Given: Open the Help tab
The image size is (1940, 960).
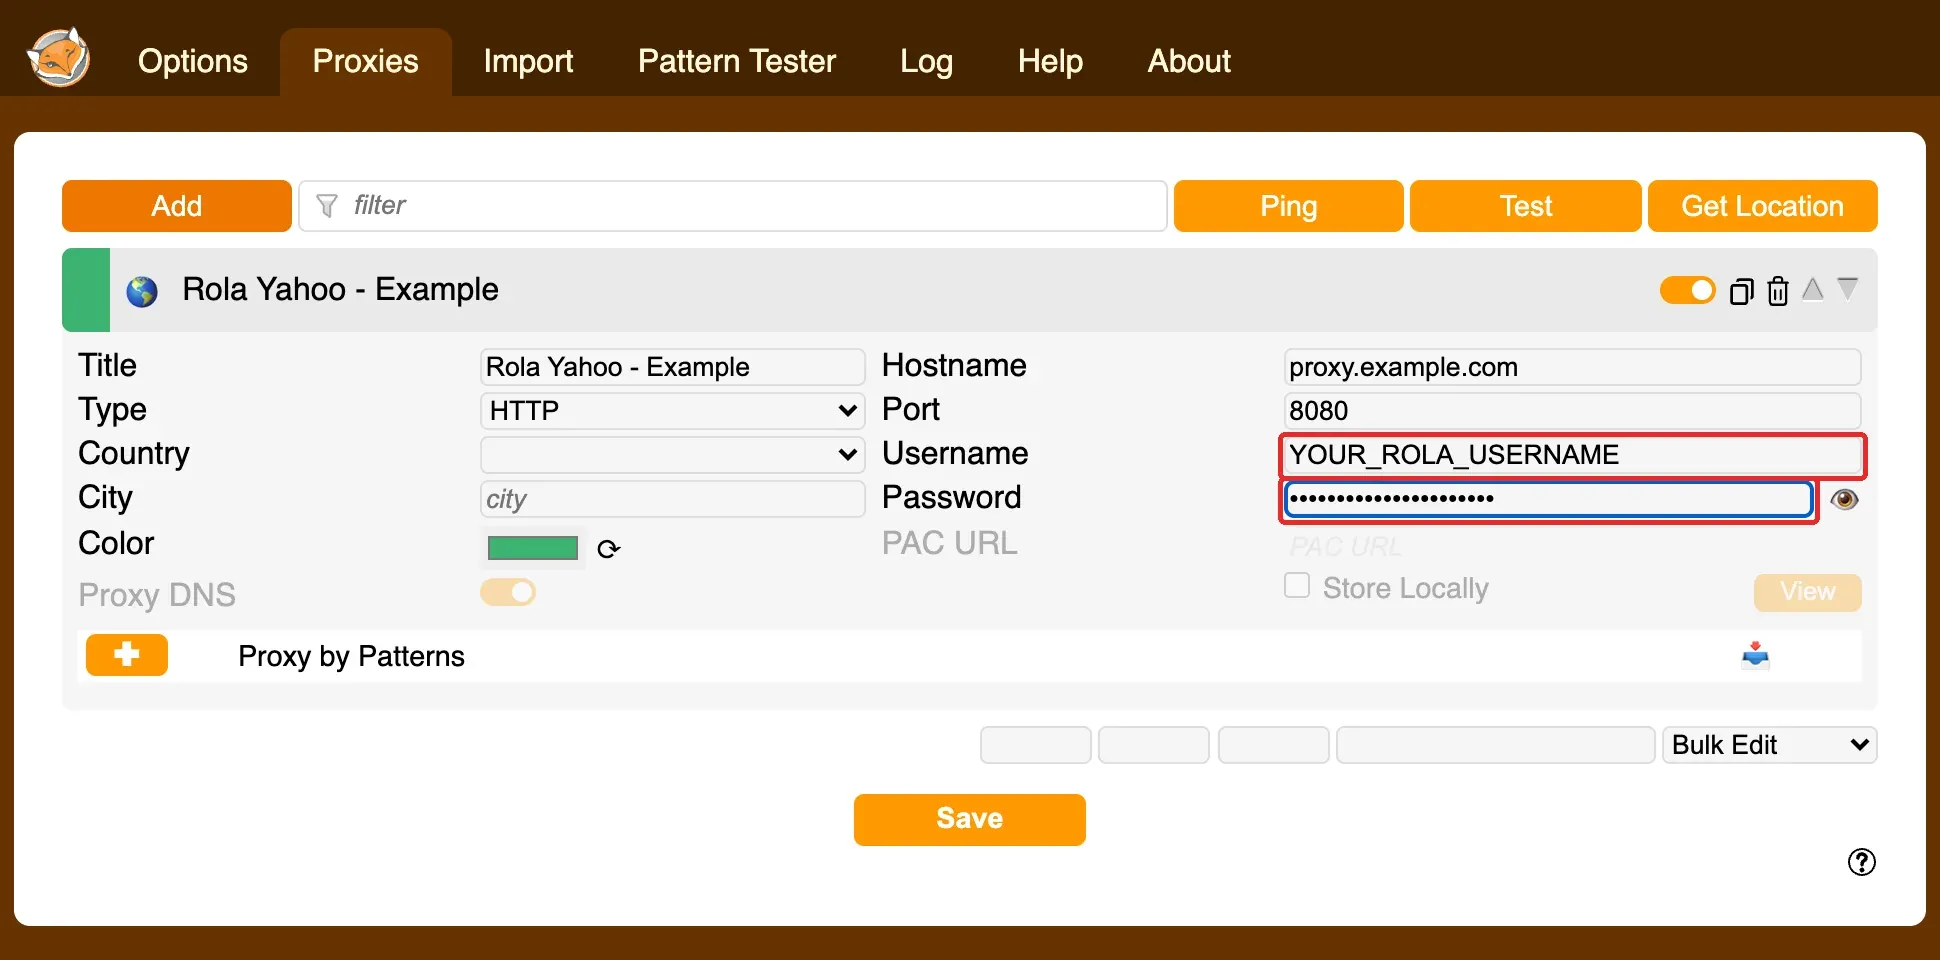Looking at the screenshot, I should point(1050,61).
